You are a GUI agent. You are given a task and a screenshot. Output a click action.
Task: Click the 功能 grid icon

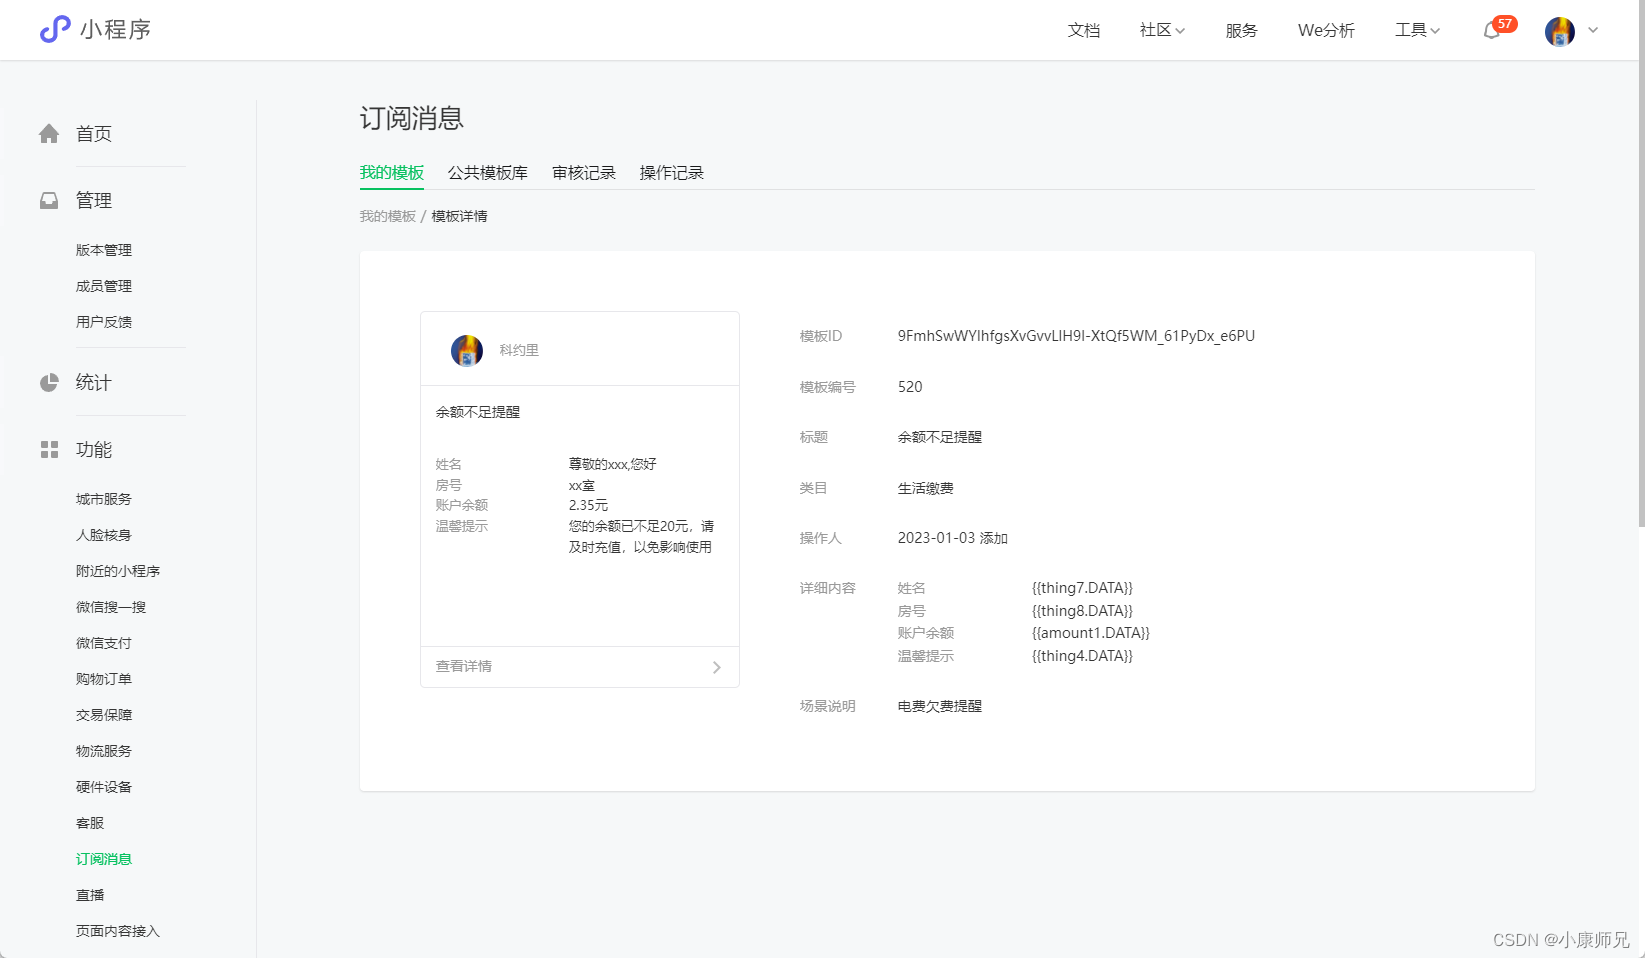pos(49,449)
